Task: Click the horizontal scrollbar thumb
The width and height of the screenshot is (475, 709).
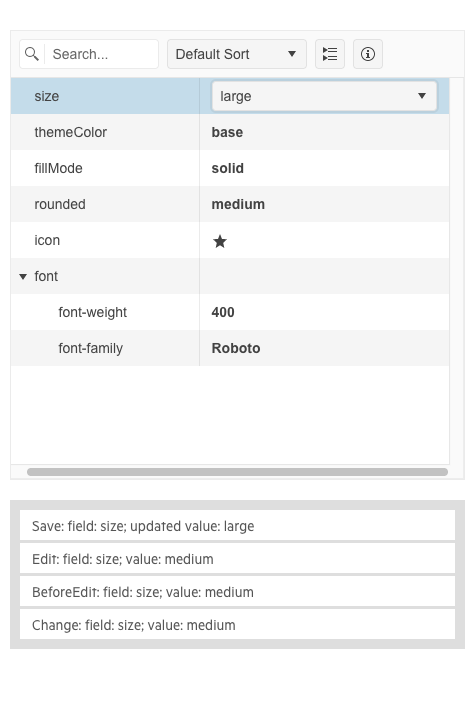Action: coord(237,472)
